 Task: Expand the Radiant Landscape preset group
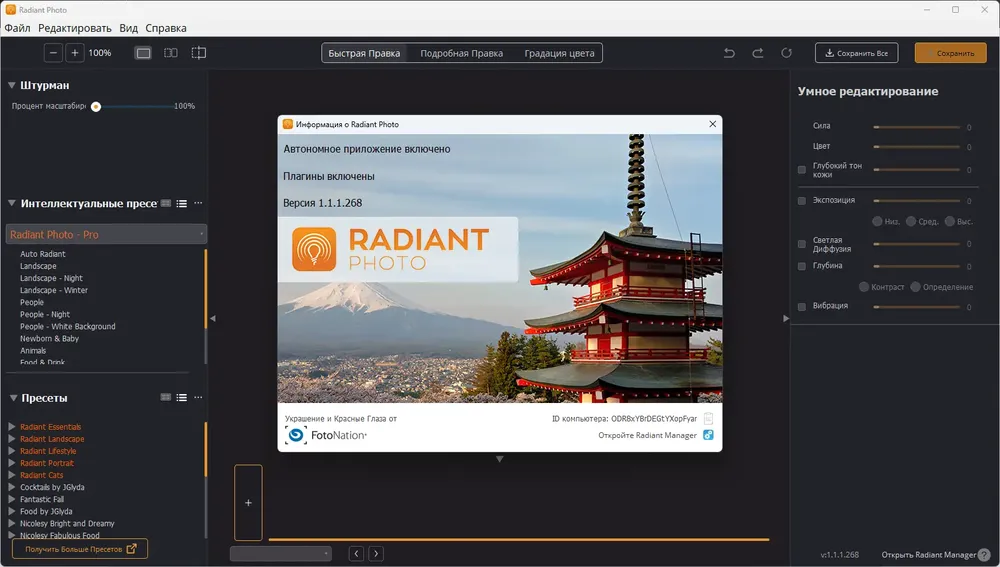click(12, 439)
